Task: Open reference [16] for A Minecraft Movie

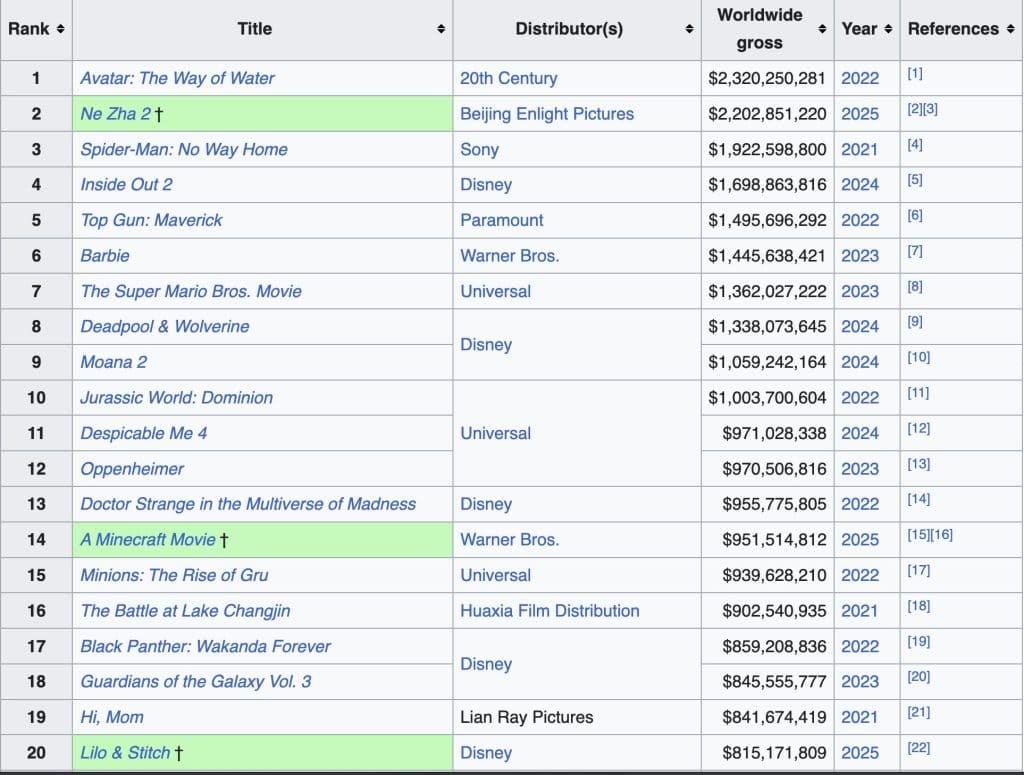Action: (x=942, y=535)
